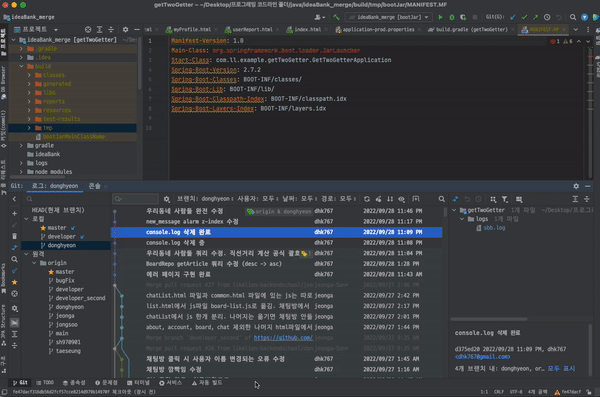Refresh the Git log
The width and height of the screenshot is (600, 397).
coord(367,199)
